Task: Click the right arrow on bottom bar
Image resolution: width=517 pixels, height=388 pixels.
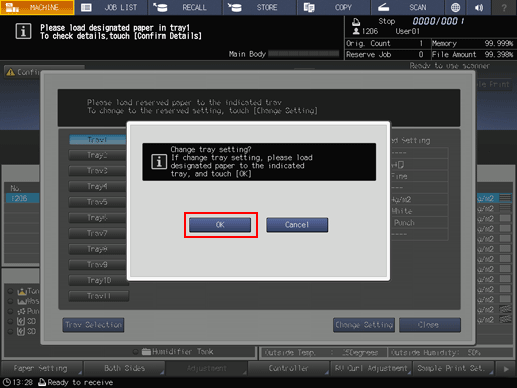Action: [x=506, y=369]
